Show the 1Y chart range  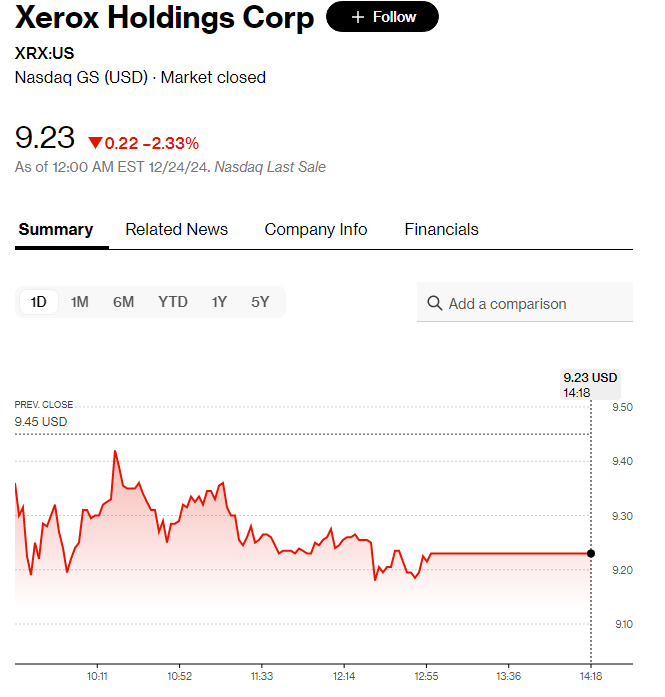tap(219, 302)
